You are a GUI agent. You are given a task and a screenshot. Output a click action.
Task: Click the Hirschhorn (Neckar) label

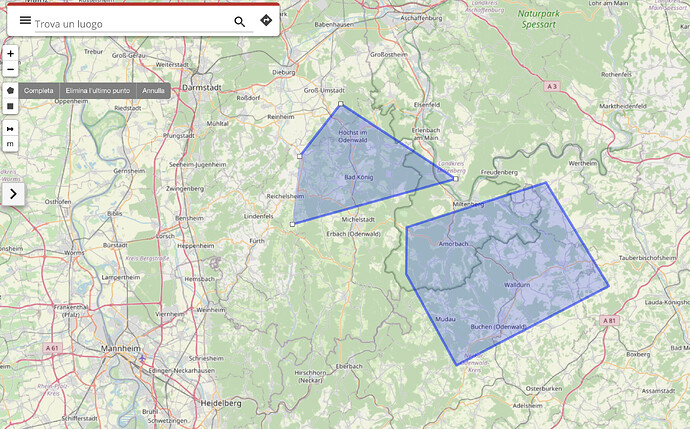point(310,376)
